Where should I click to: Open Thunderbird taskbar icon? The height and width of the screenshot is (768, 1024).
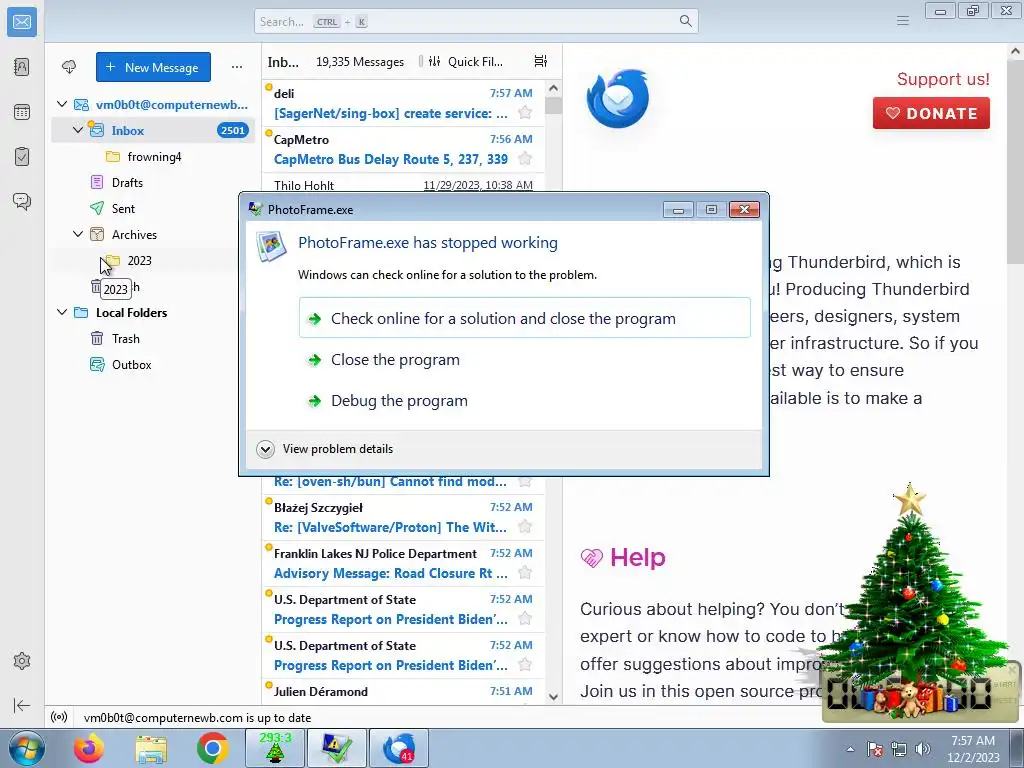[x=399, y=748]
